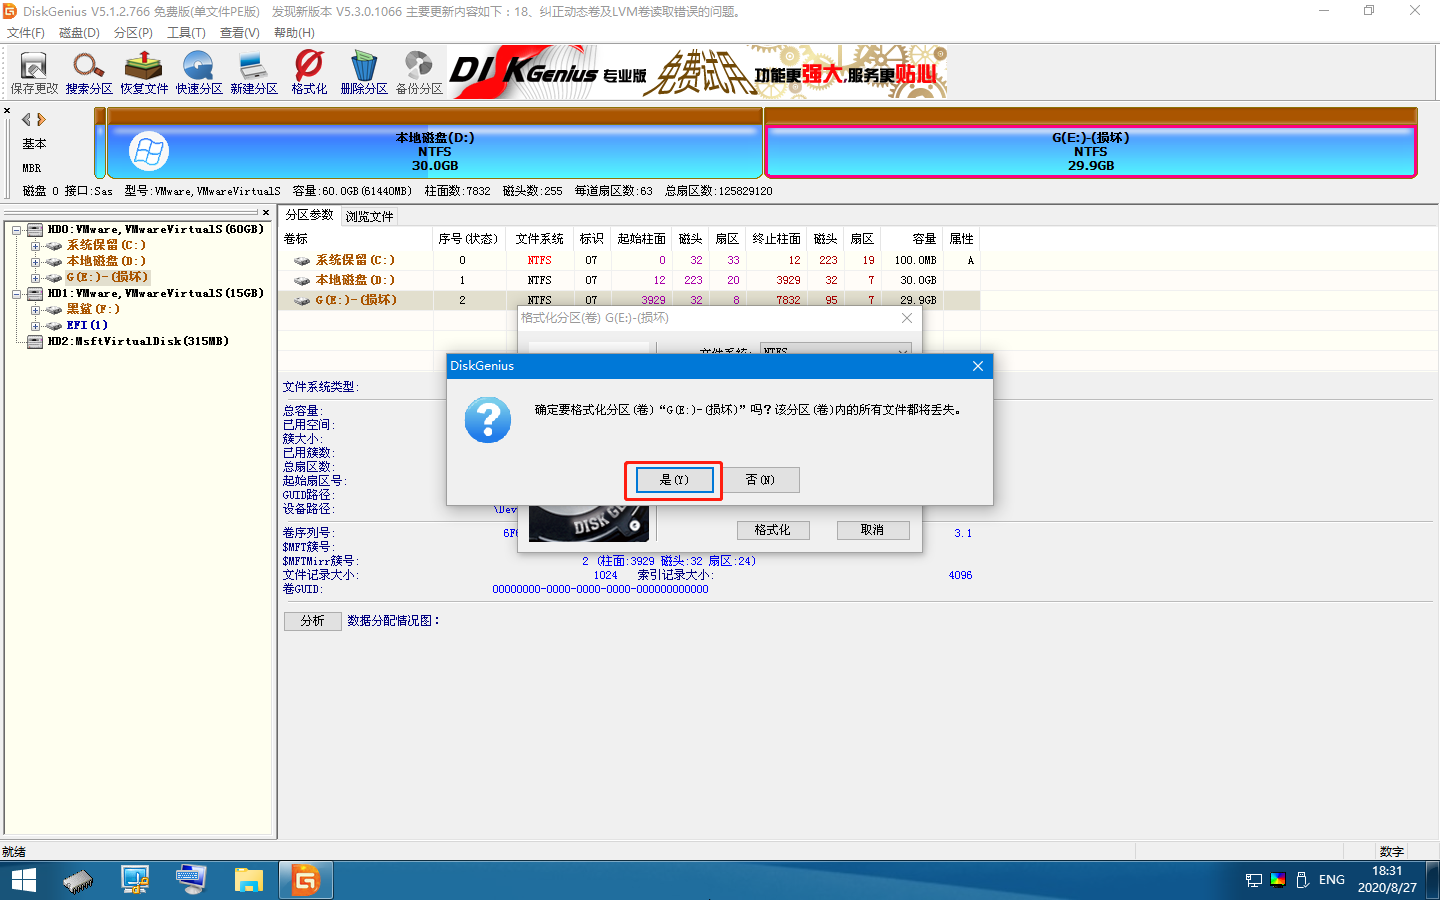Switch to the 分区参数 tab
Viewport: 1440px width, 900px height.
point(310,215)
